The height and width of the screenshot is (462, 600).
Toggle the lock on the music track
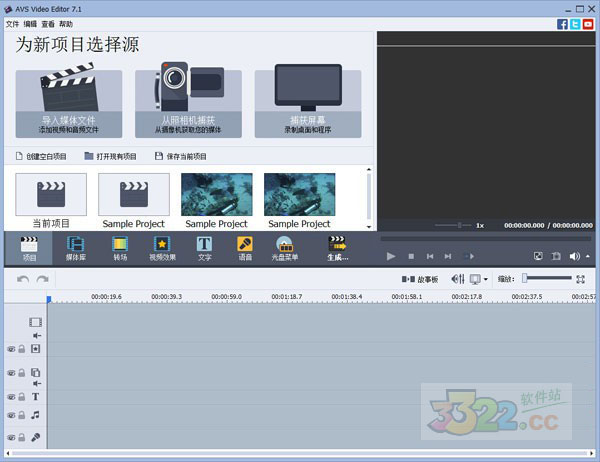click(x=21, y=414)
